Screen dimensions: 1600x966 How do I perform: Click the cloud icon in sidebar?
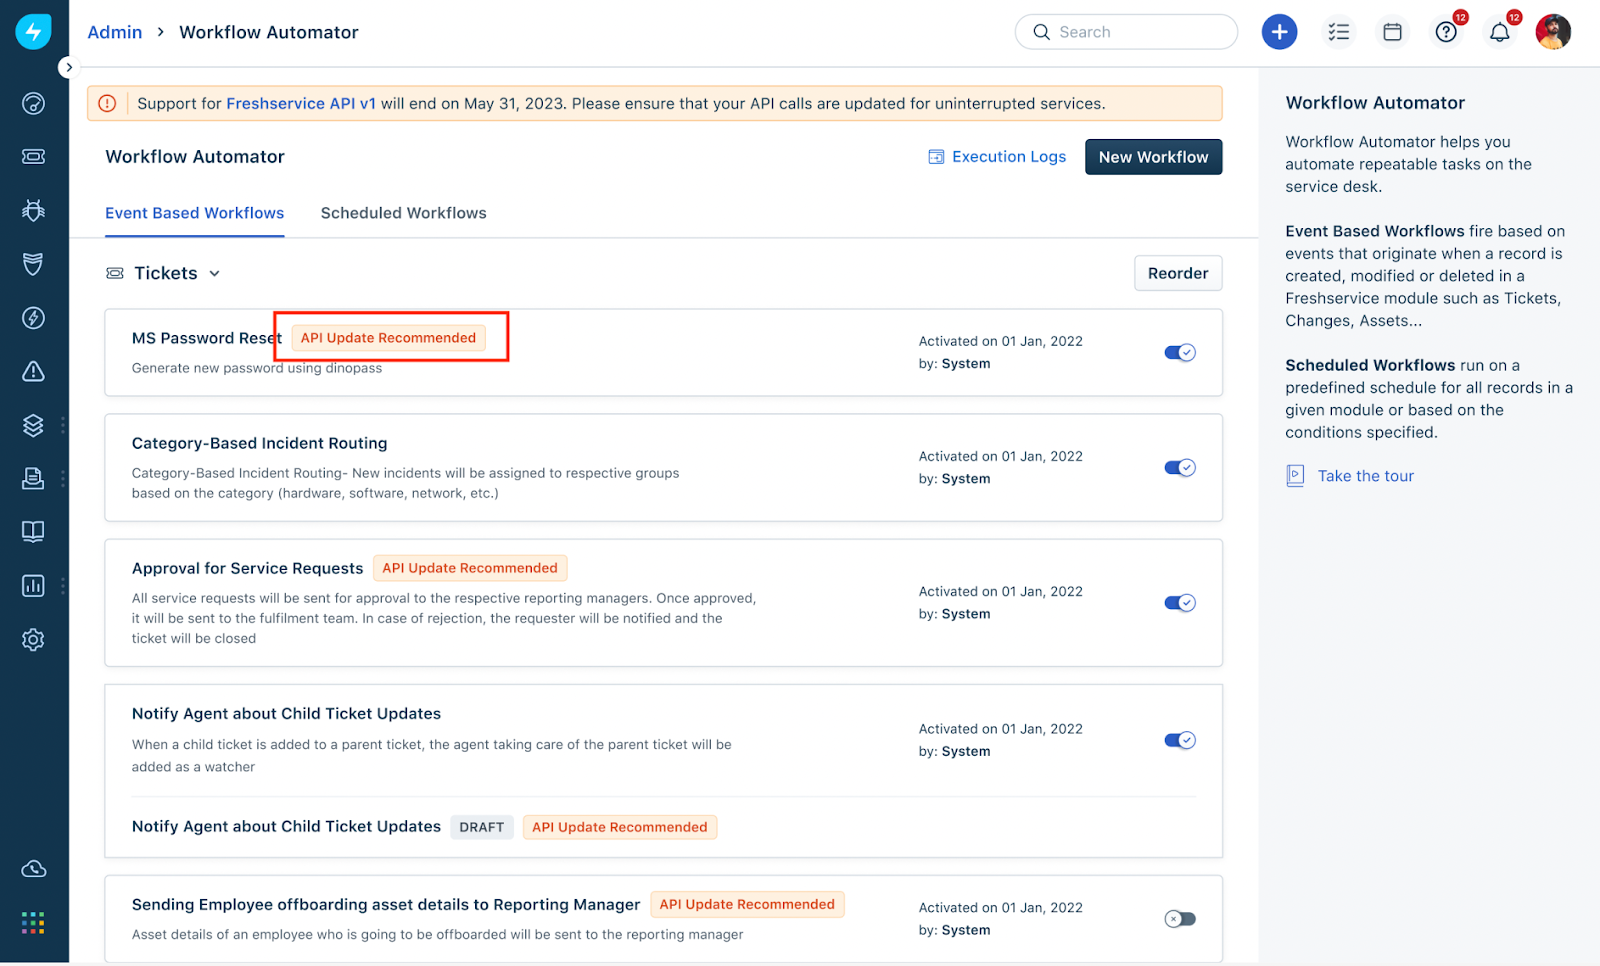point(33,869)
